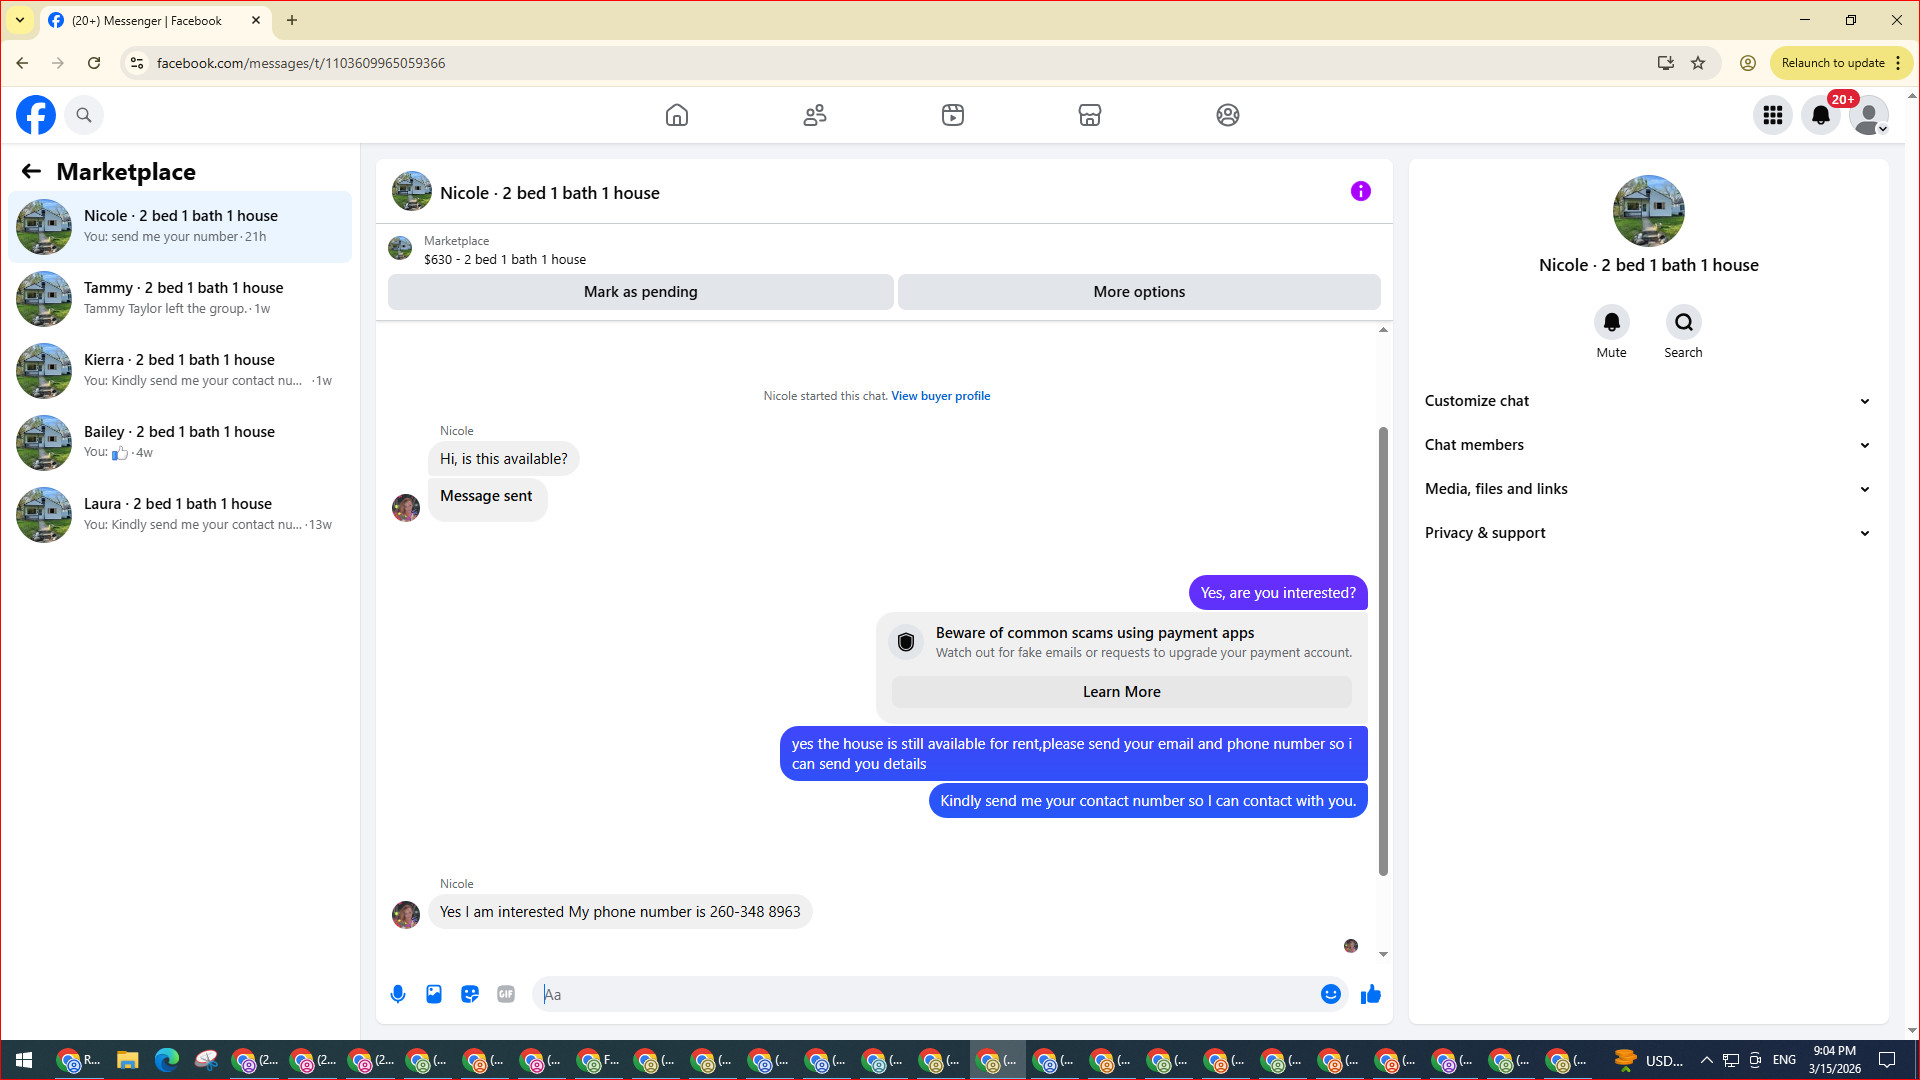Screen dimensions: 1920x1080
Task: Click the install app icon in address bar
Action: [x=1665, y=63]
